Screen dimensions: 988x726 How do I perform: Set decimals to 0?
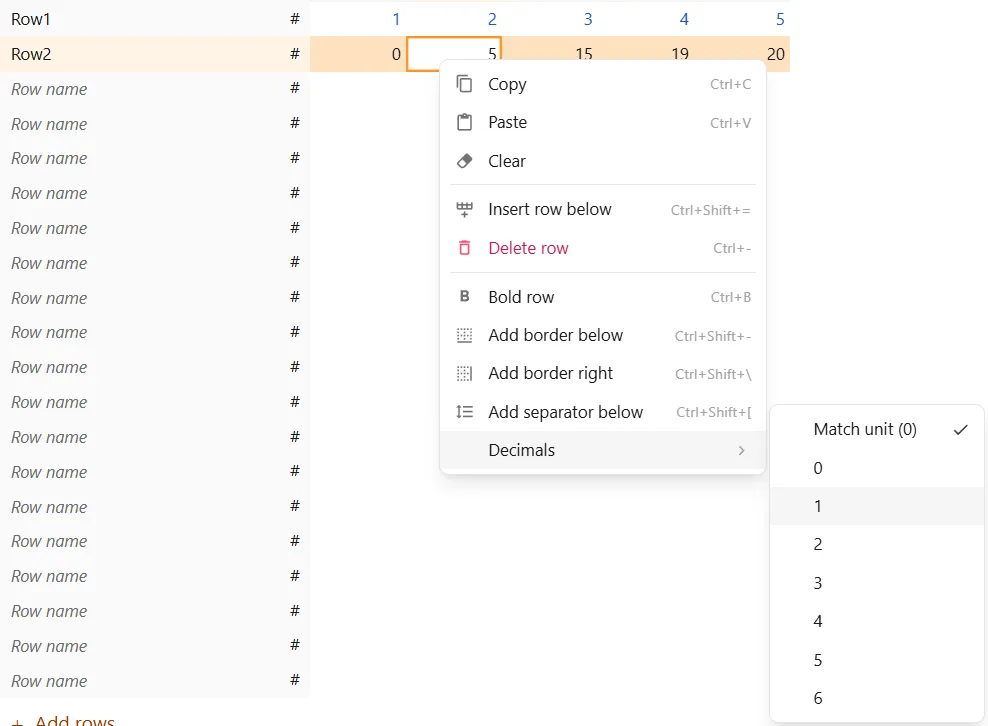click(876, 468)
